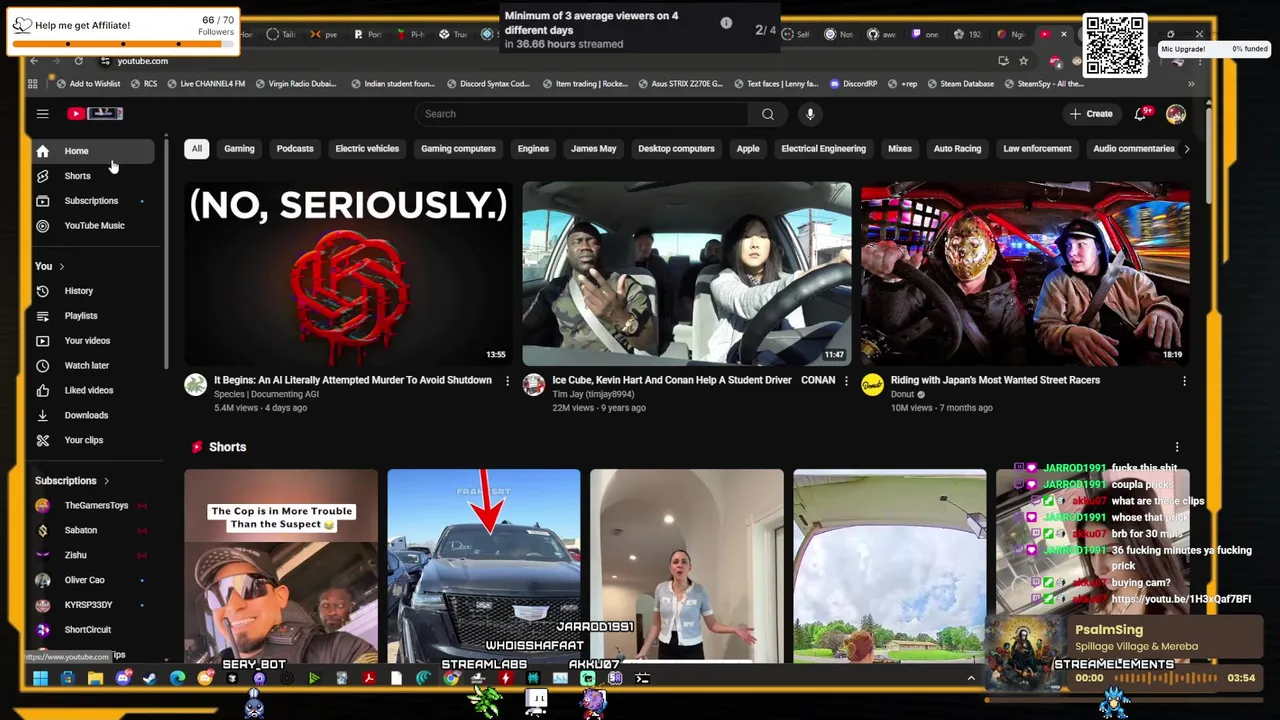Expand the Subscriptions section header chevron
The image size is (1280, 720).
click(106, 481)
